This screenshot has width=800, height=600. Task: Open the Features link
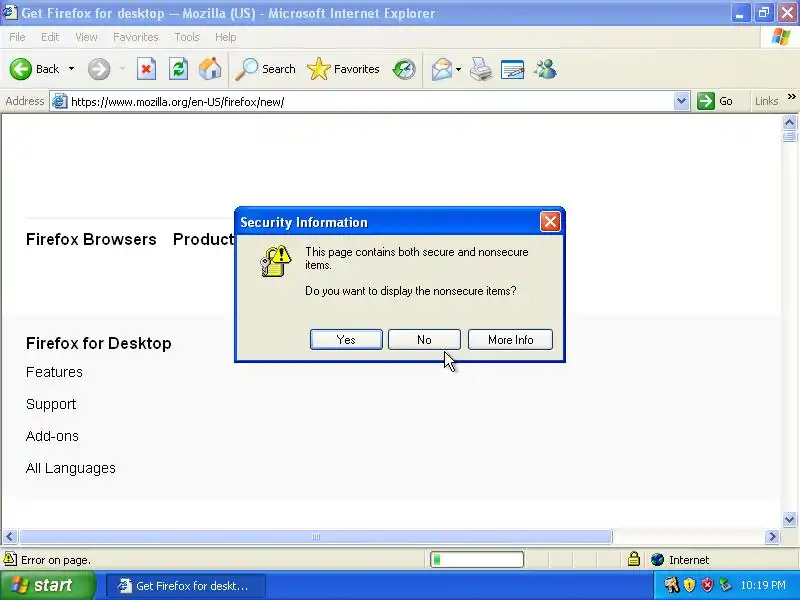(x=54, y=372)
